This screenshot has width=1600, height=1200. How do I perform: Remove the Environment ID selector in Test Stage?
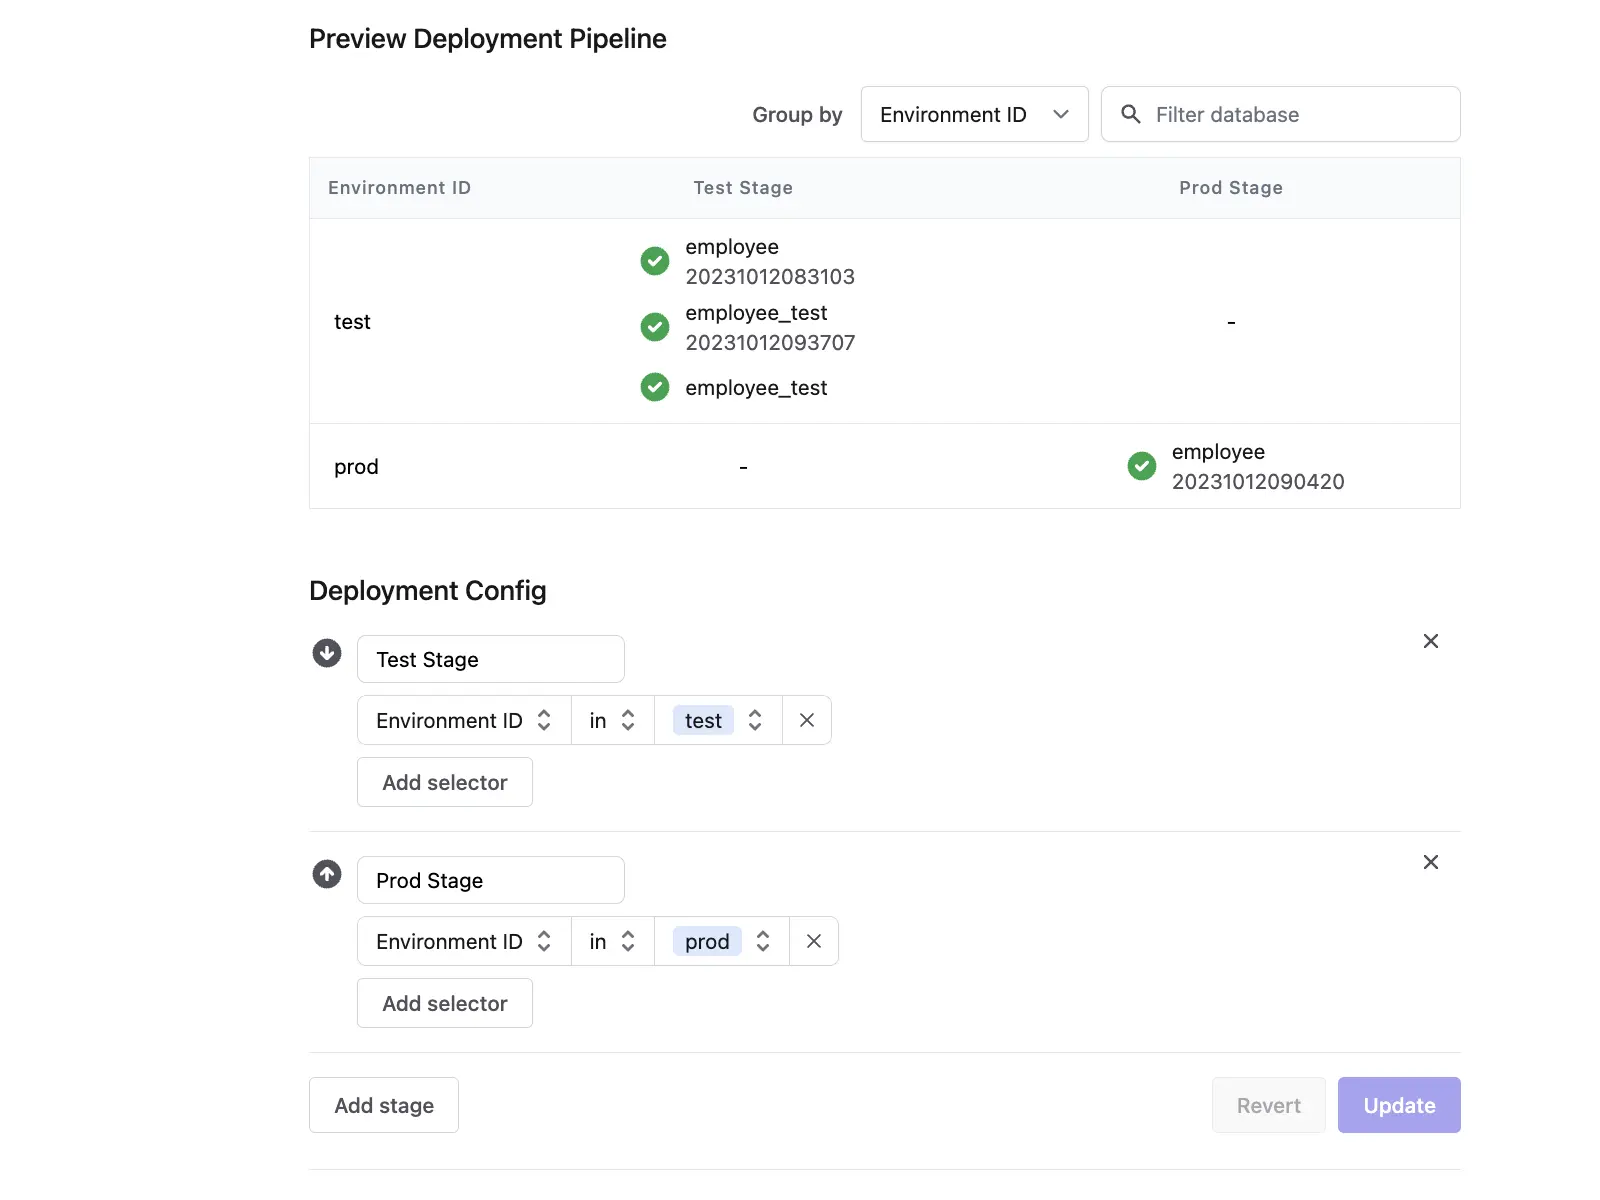point(806,720)
